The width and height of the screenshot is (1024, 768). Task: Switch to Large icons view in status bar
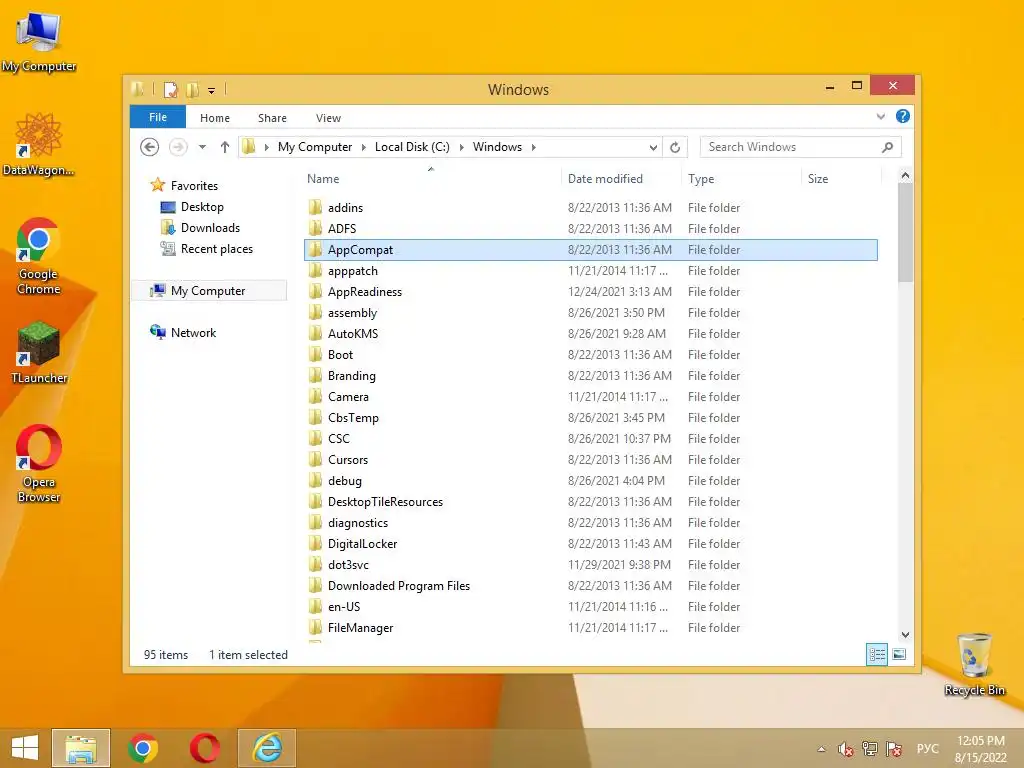pyautogui.click(x=899, y=654)
